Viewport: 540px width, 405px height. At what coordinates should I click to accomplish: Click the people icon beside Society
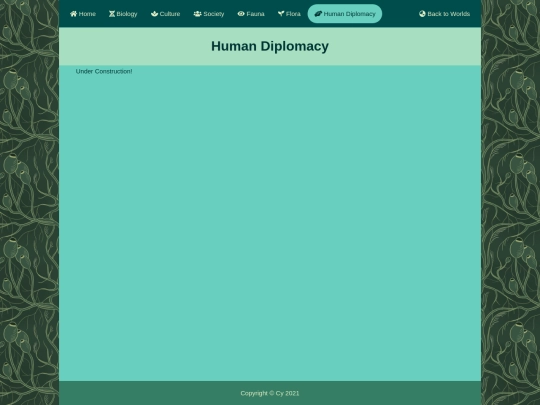coord(197,14)
